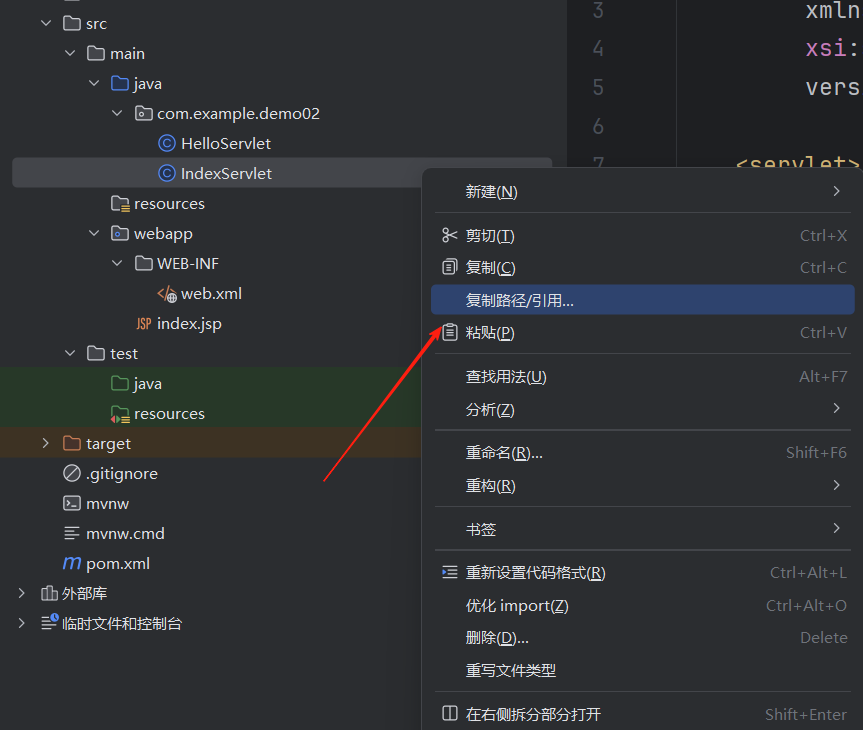This screenshot has height=730, width=863.
Task: Click the orange target folder icon
Action: point(72,444)
